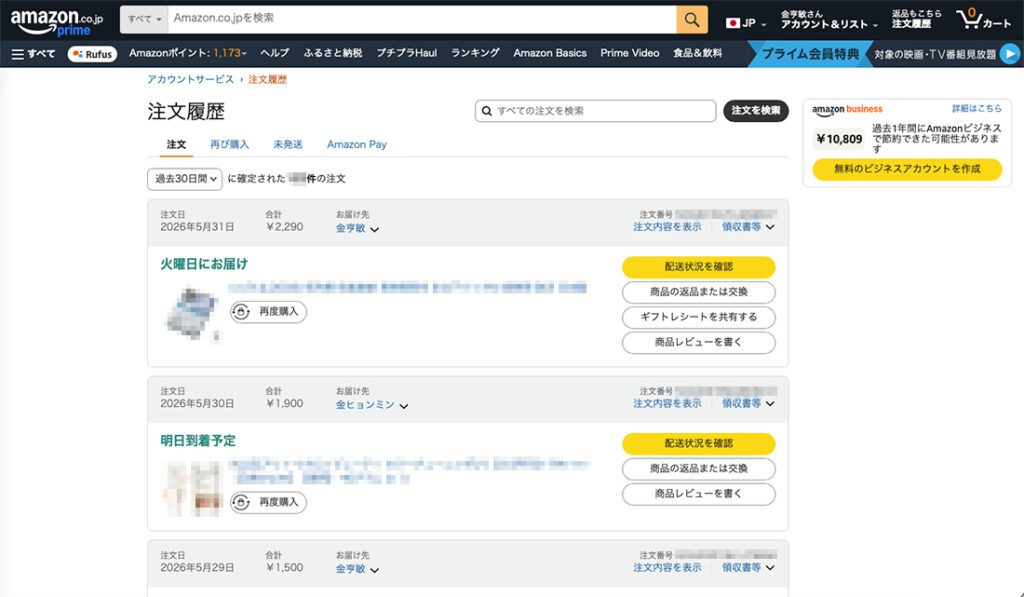Click the Prime Video play arrow icon

click(x=1010, y=54)
